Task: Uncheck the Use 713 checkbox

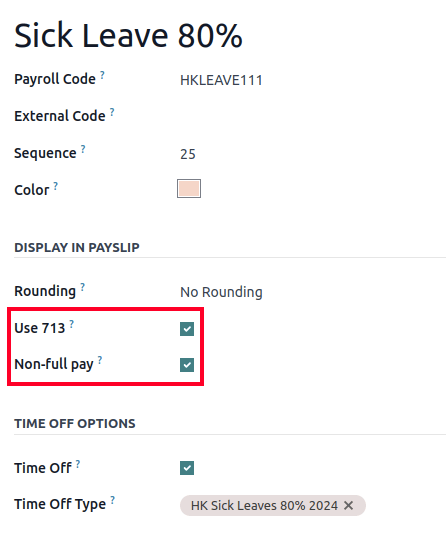Action: pyautogui.click(x=187, y=329)
